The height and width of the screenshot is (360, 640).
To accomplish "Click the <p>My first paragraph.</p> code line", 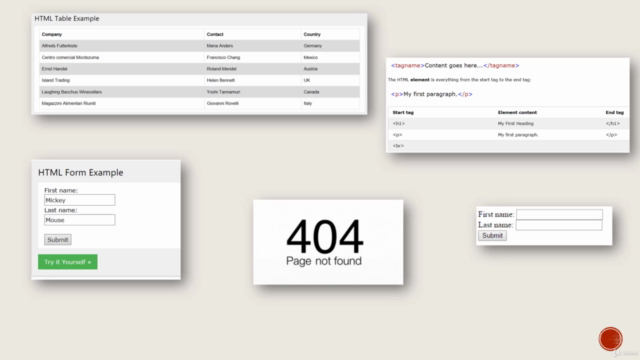I will [x=431, y=94].
